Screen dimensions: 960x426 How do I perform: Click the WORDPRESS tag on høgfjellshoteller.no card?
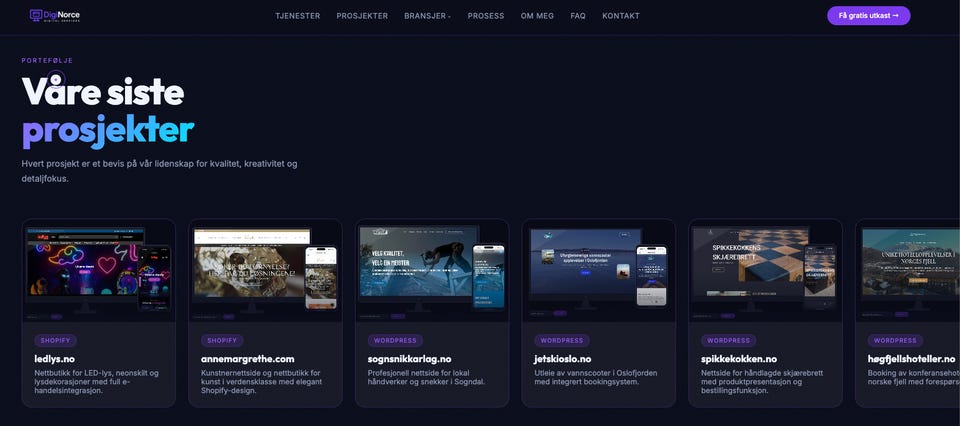(895, 340)
